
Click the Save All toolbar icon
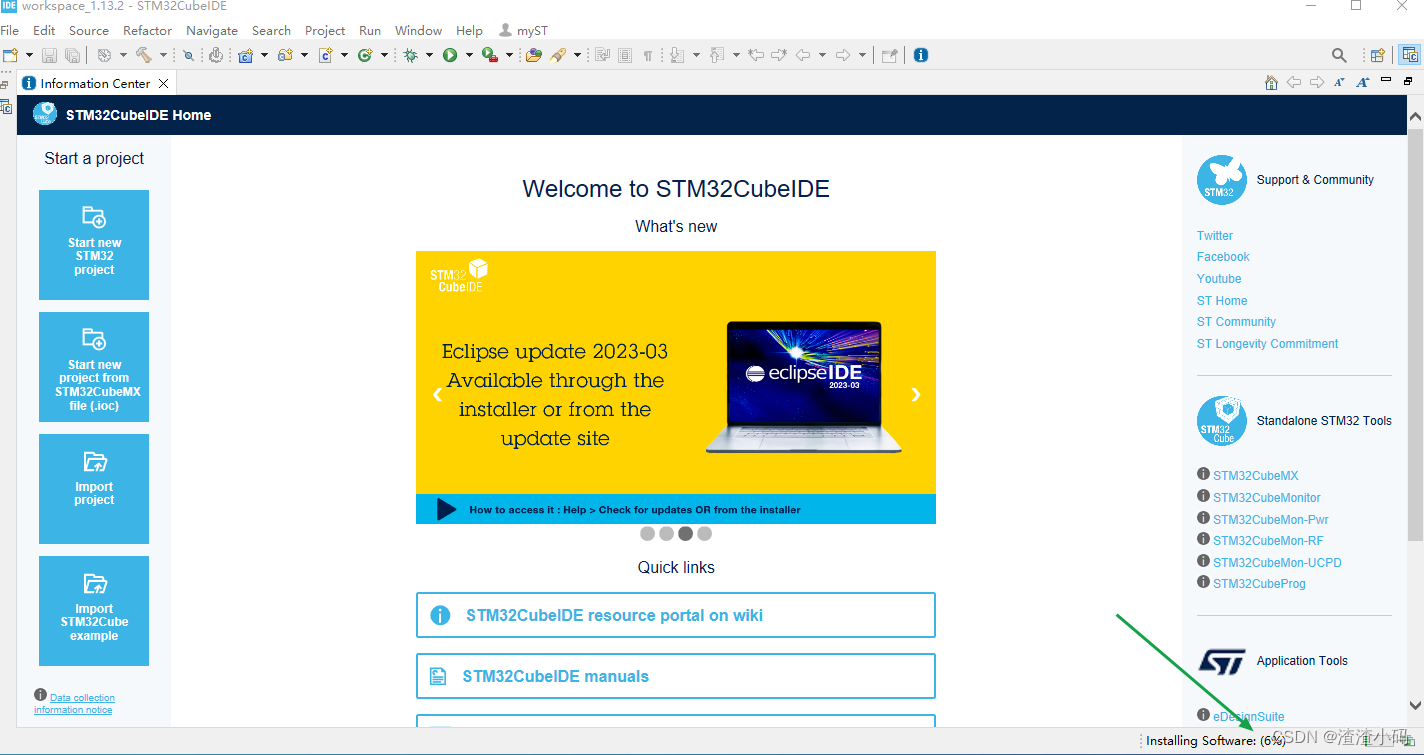point(72,55)
